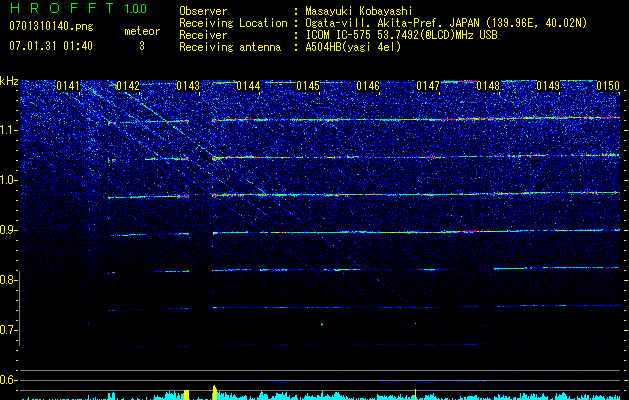
Task: Select the A504HB(yagi 4el) antenna text
Action: coord(353,47)
